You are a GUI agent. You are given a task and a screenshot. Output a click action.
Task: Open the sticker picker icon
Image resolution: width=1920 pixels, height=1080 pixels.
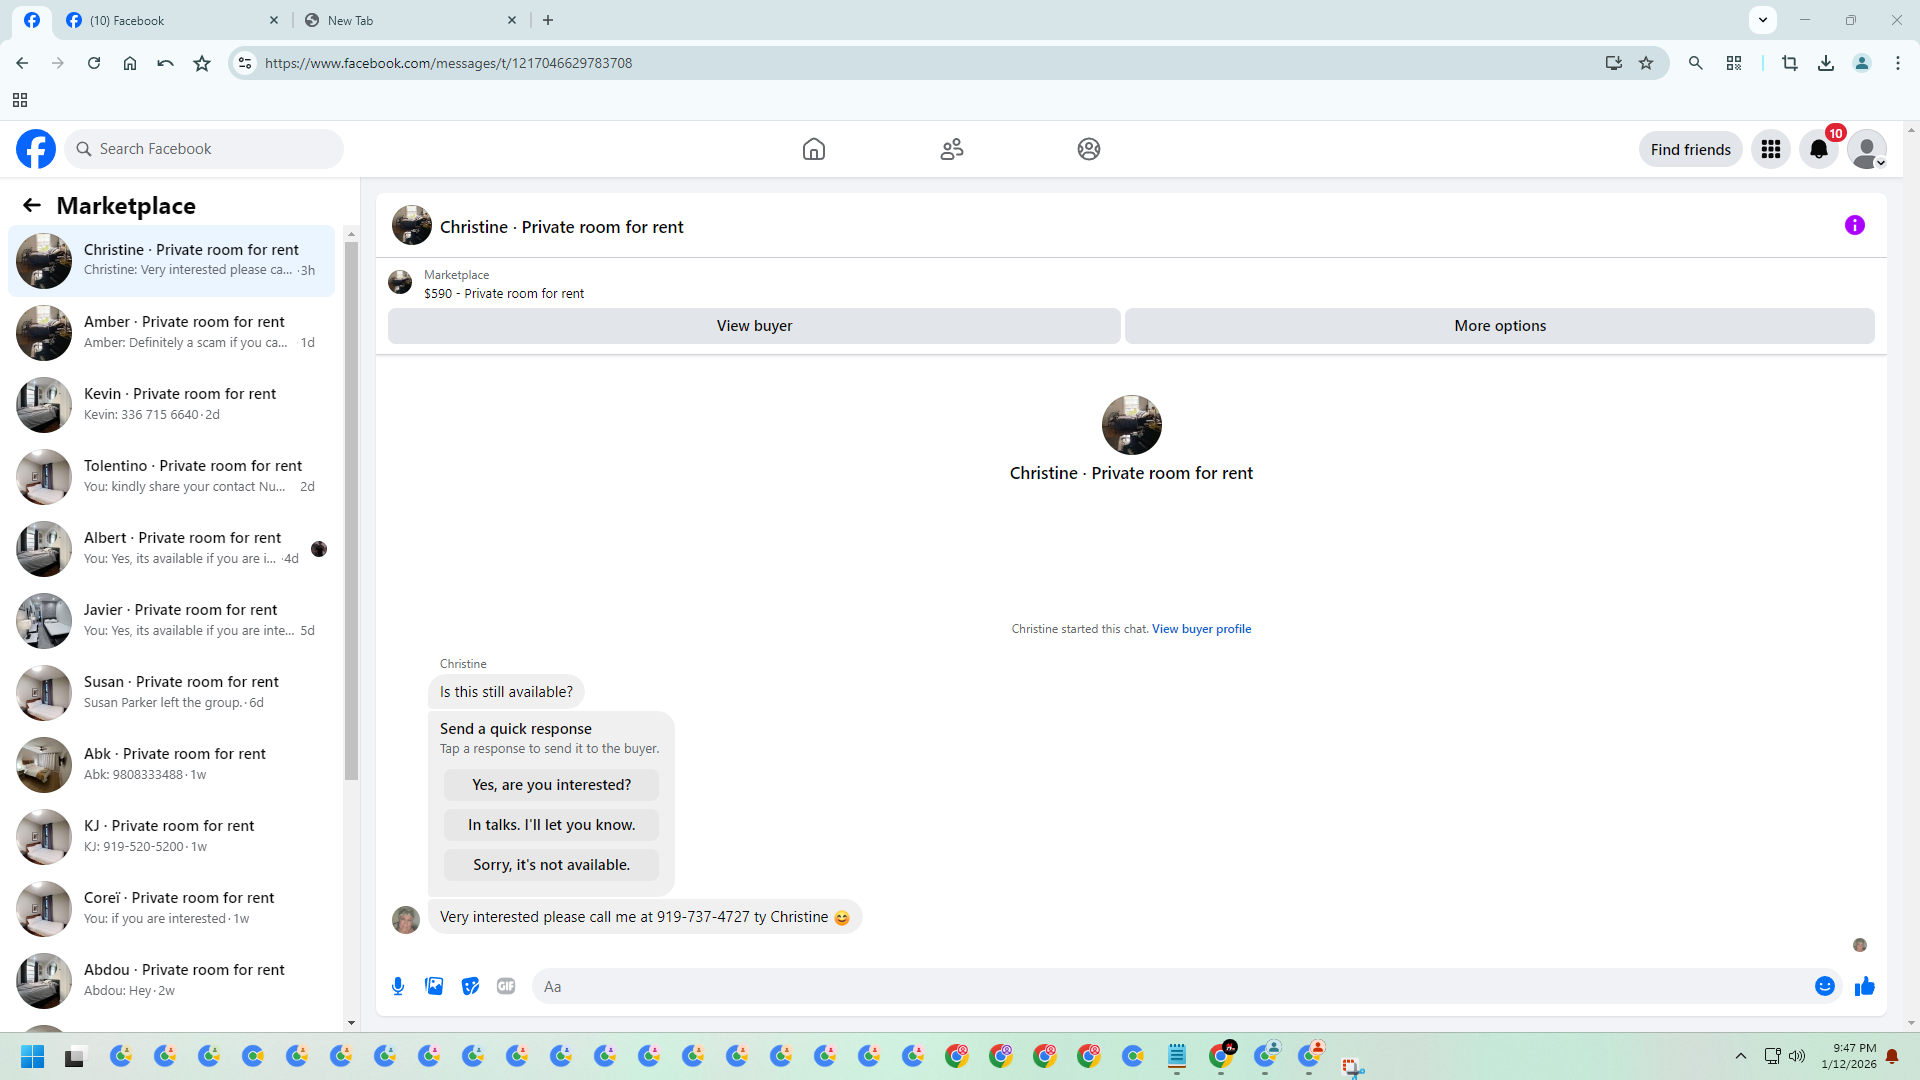click(470, 986)
